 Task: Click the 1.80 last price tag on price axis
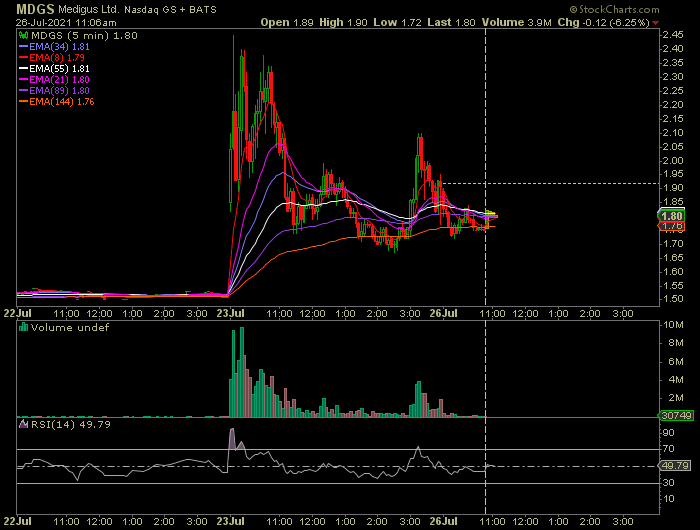click(x=671, y=216)
